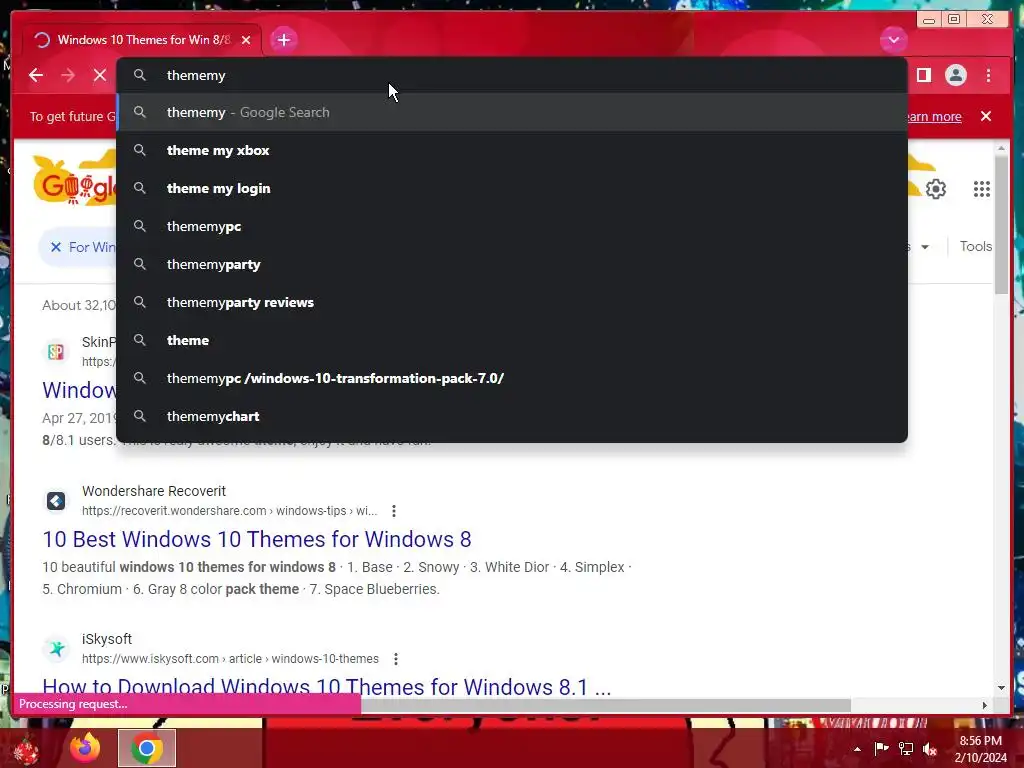Select 'thememy - Google Search' suggestion
1024x768 pixels.
pyautogui.click(x=512, y=112)
